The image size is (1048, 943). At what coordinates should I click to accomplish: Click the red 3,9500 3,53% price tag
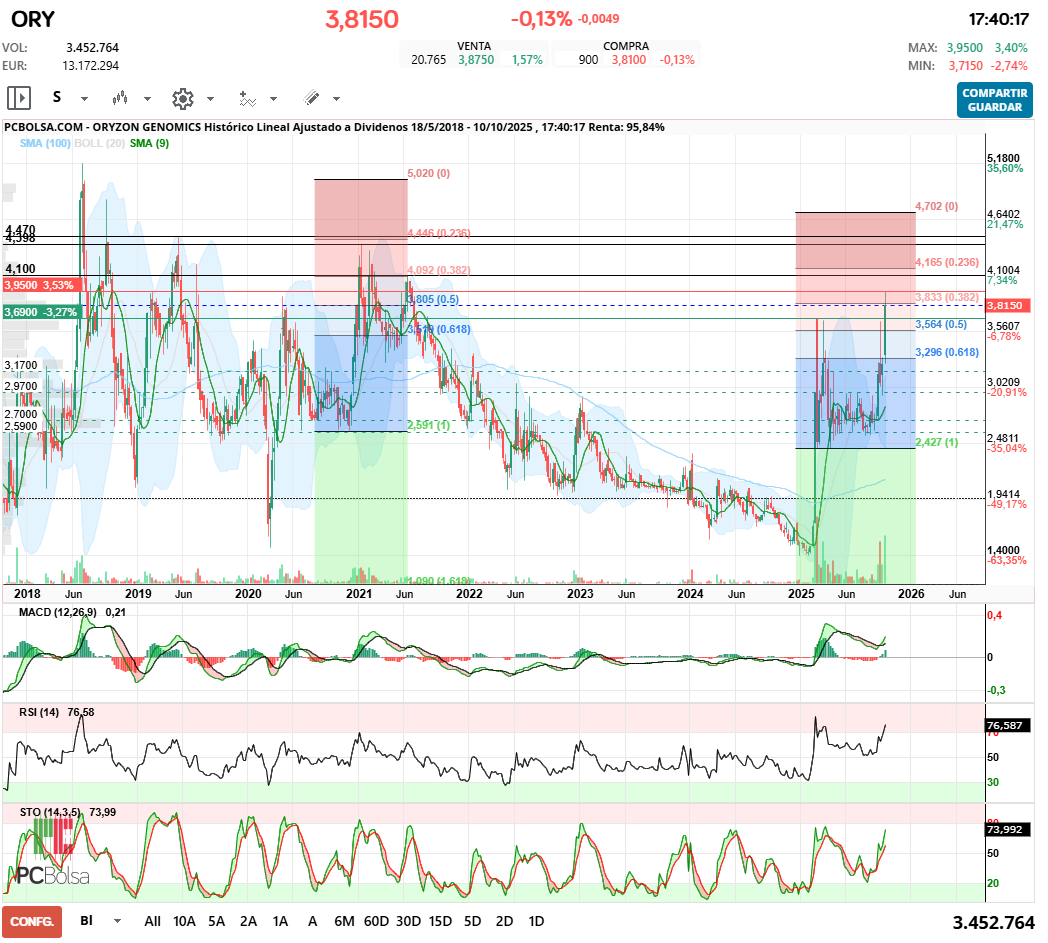coord(41,285)
